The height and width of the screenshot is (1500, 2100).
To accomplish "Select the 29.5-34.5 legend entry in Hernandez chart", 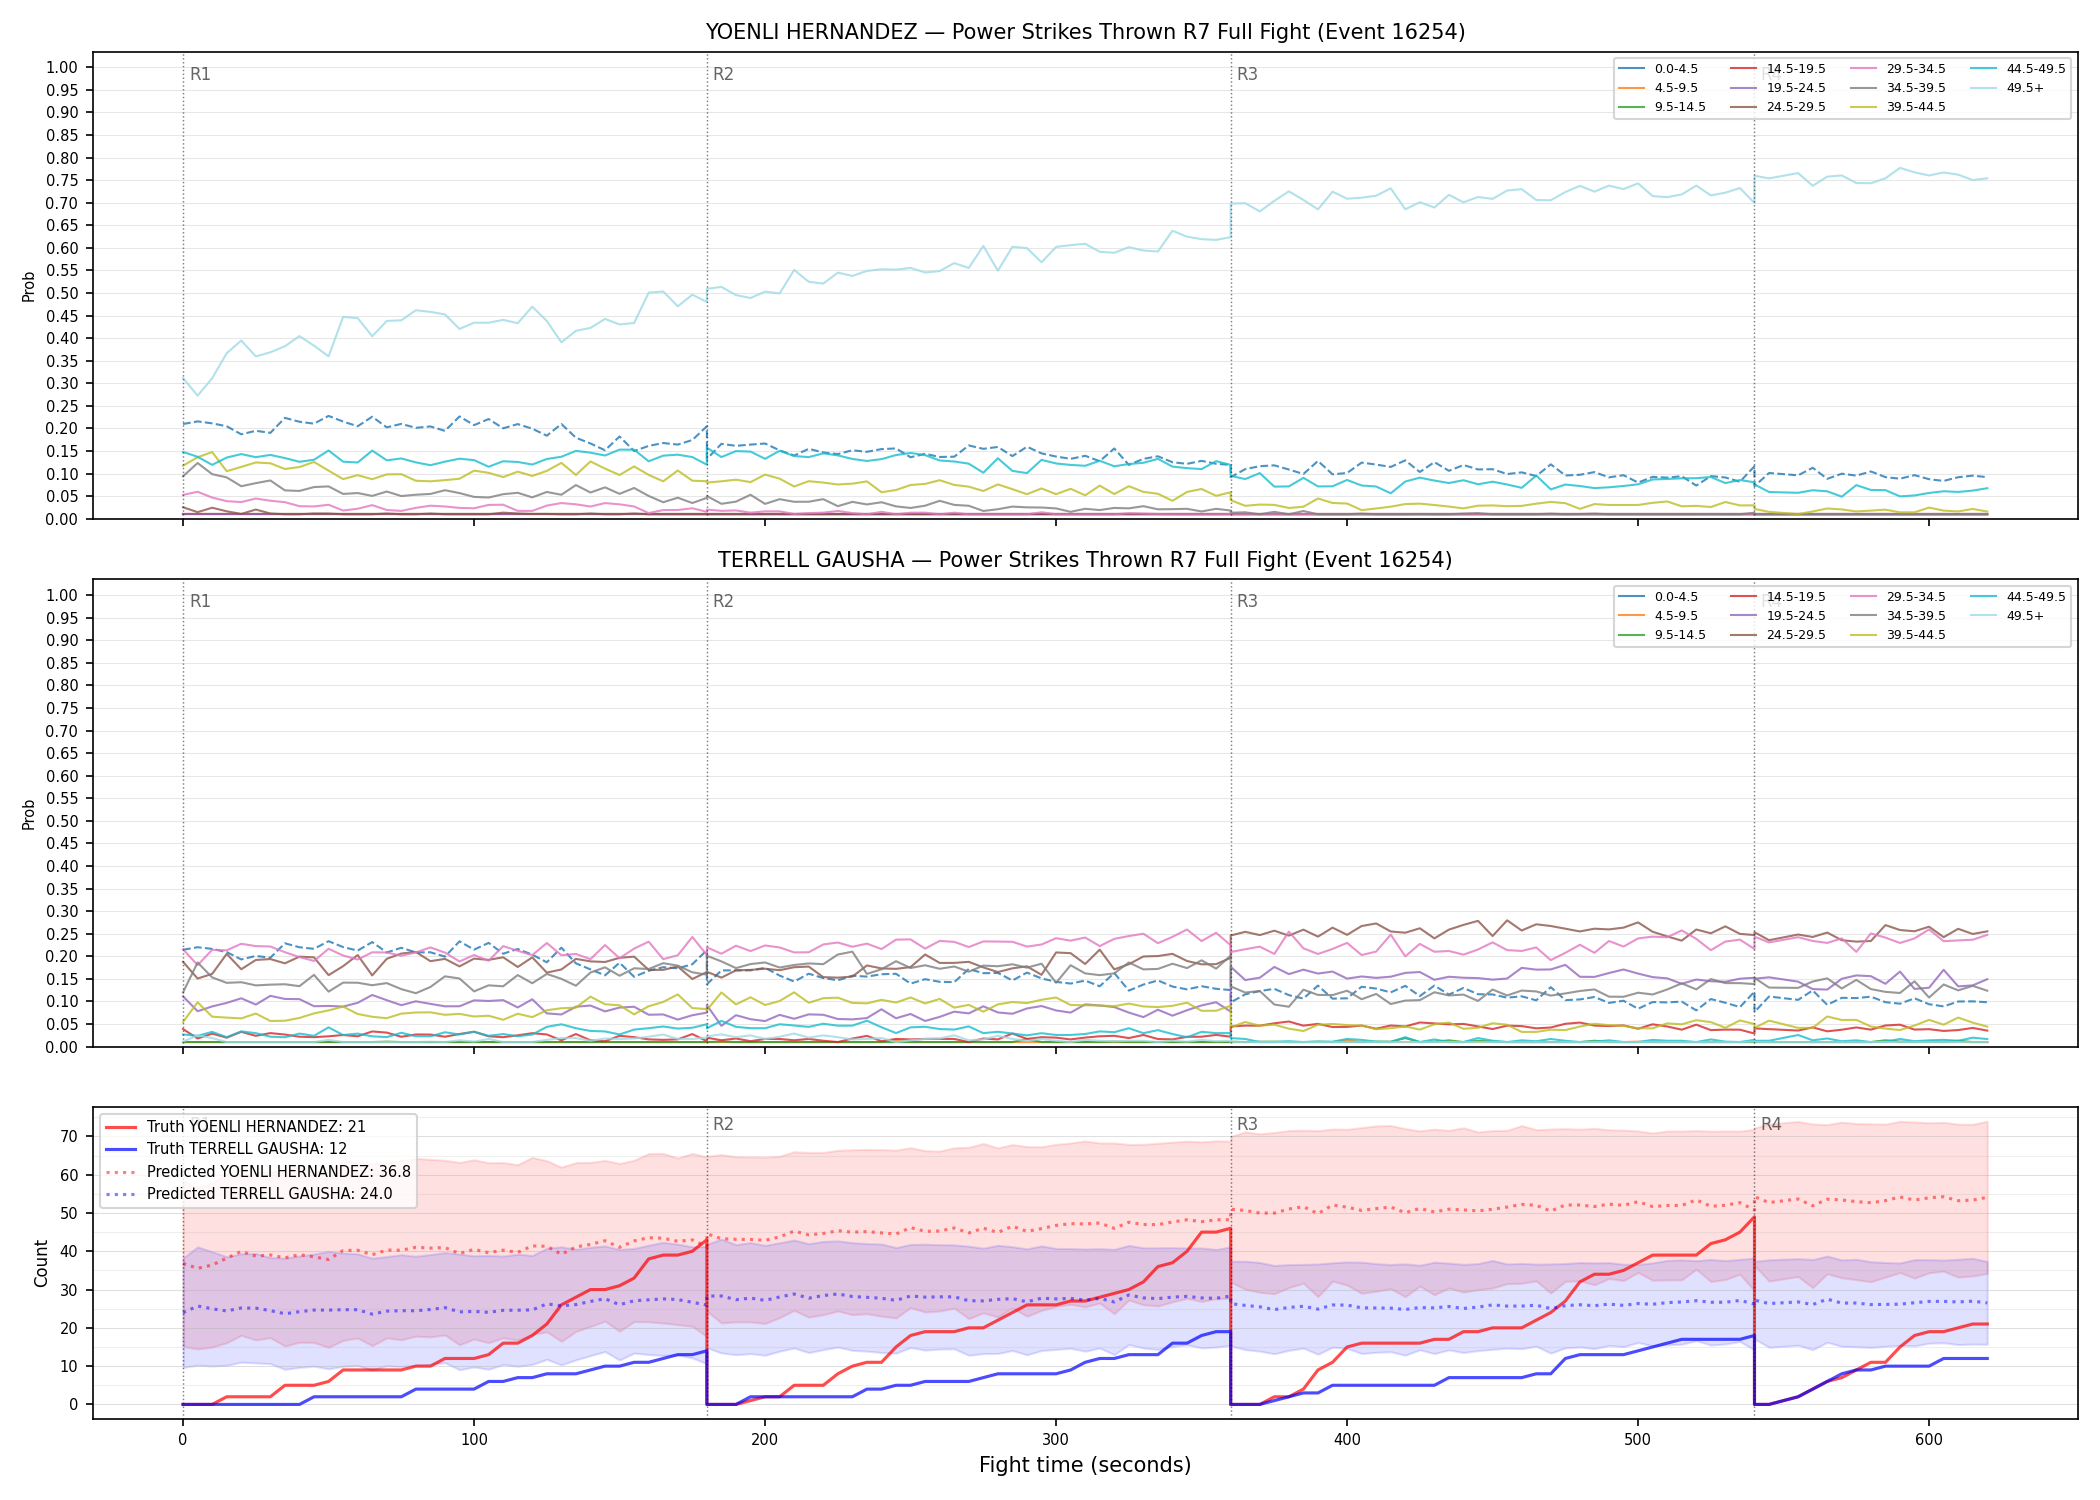I will click(1899, 69).
